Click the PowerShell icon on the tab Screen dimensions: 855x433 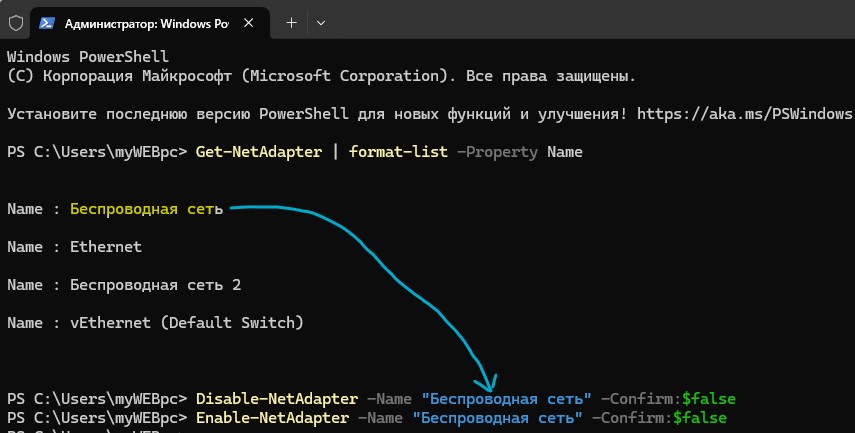(x=47, y=23)
